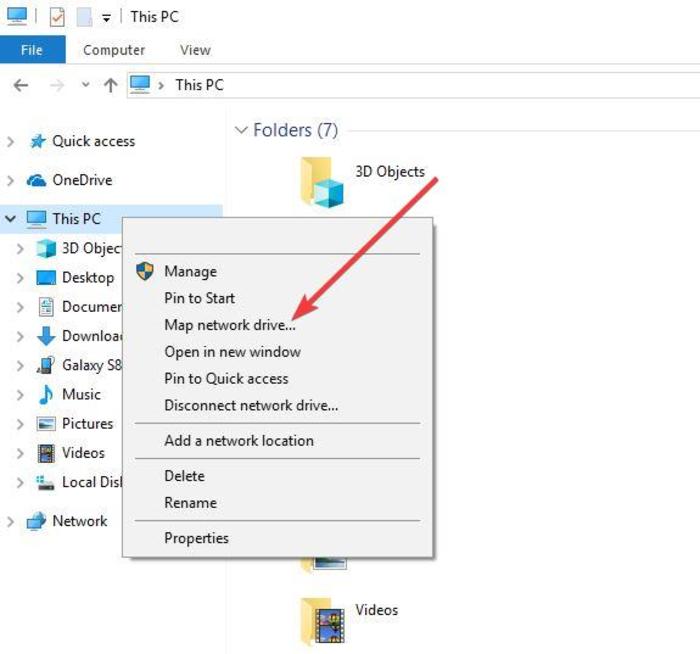
Task: Click the Music note icon in the sidebar
Action: click(x=46, y=395)
